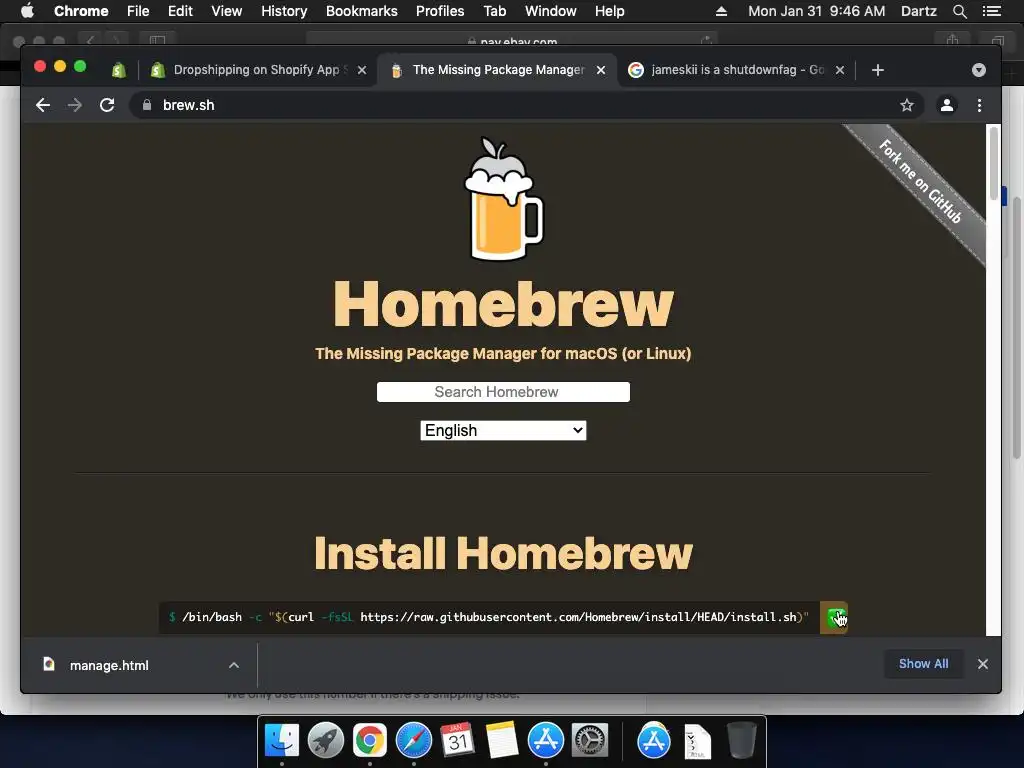Click Show All downloads
This screenshot has height=768, width=1024.
[x=923, y=664]
